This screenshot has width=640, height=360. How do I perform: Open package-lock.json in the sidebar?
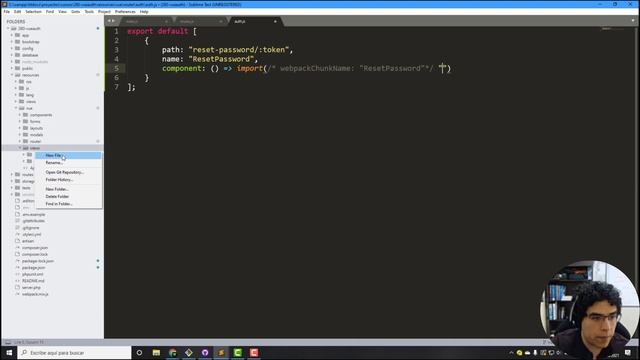tap(38, 261)
